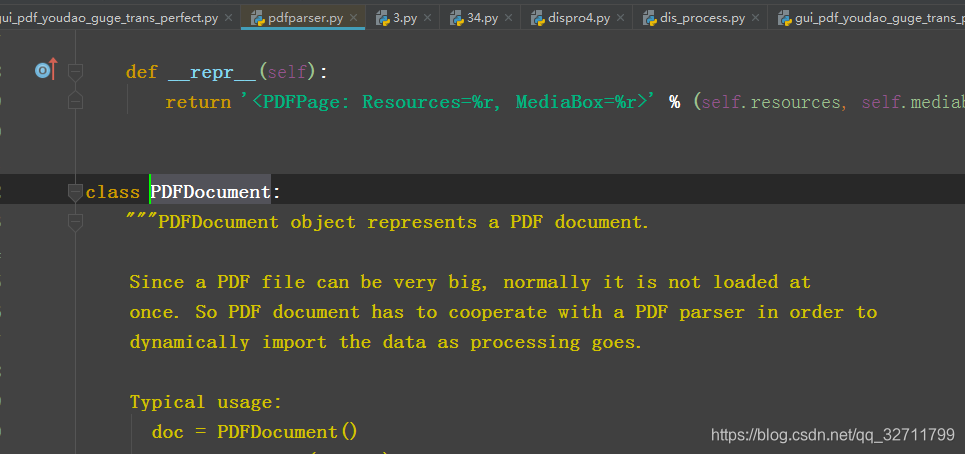Close the 3.py tab
Screen dimensions: 965x454
428,18
